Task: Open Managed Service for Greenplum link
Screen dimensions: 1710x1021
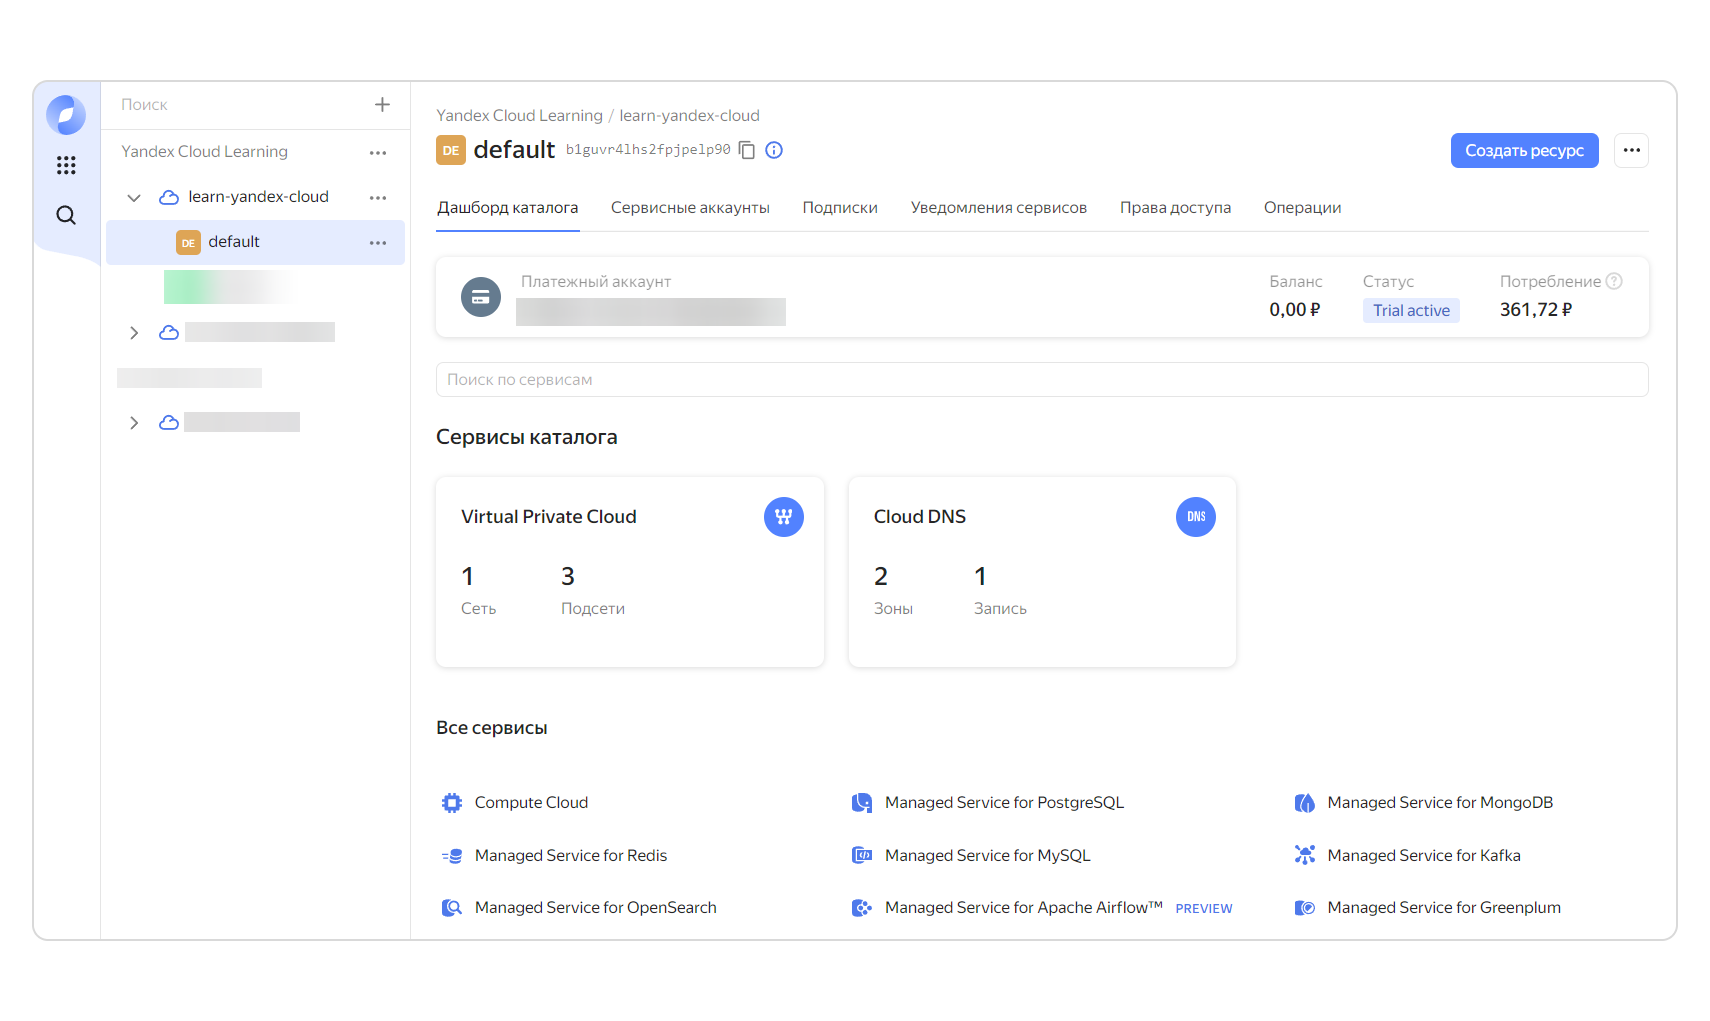Action: tap(1444, 908)
